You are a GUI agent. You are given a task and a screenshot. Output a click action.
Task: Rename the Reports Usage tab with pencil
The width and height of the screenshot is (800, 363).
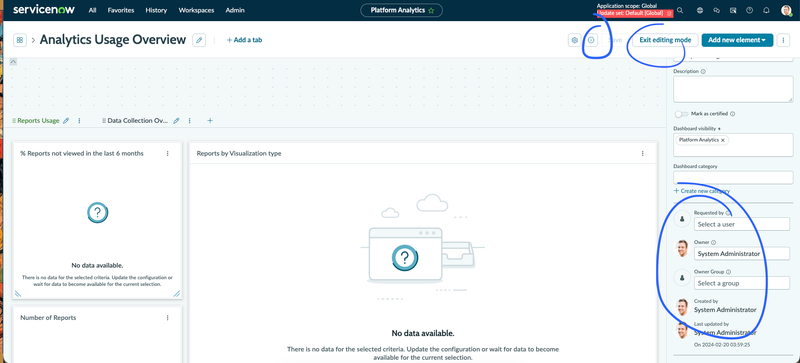65,120
